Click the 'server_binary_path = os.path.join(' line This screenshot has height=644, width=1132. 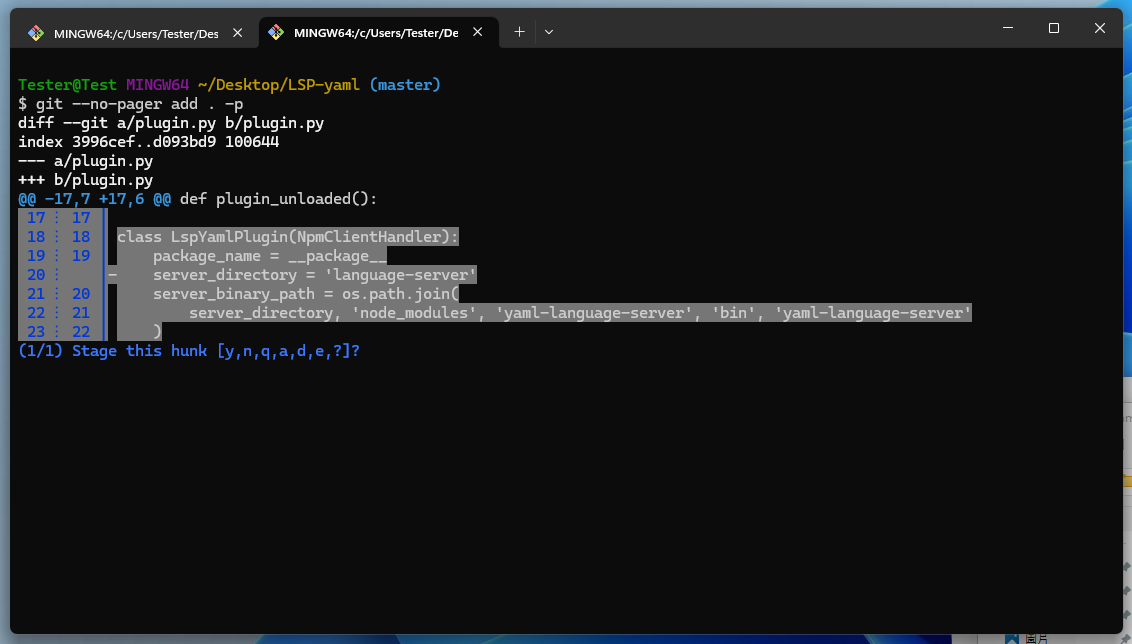(x=305, y=294)
